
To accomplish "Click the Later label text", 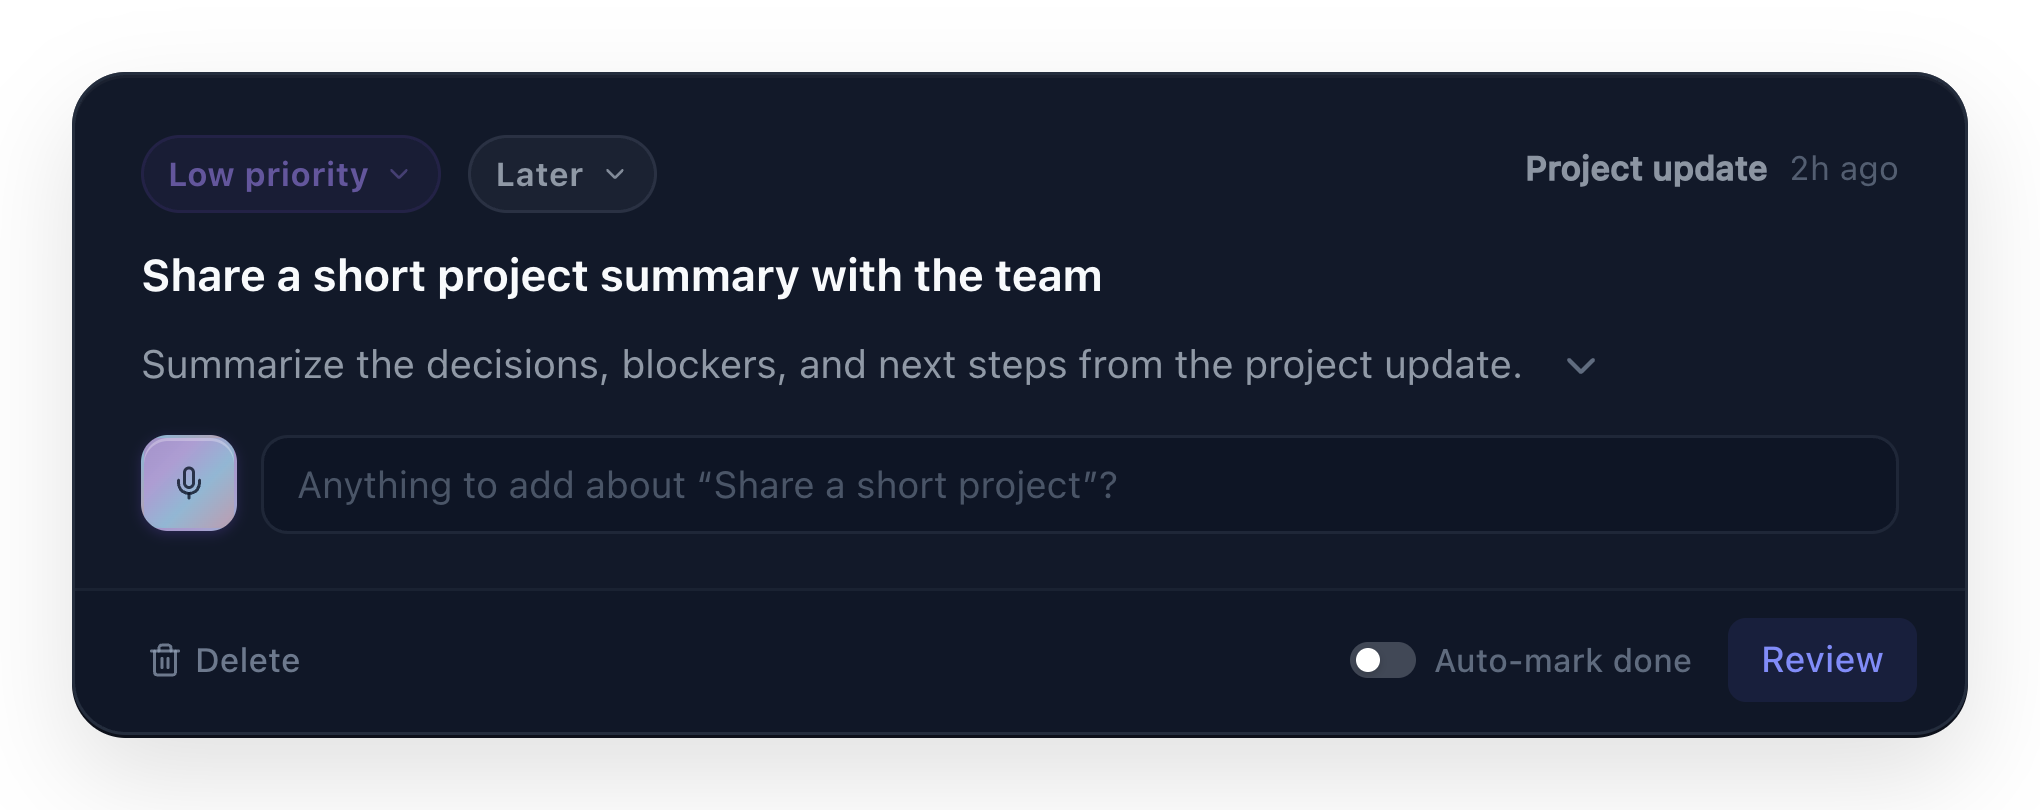I will [x=539, y=175].
